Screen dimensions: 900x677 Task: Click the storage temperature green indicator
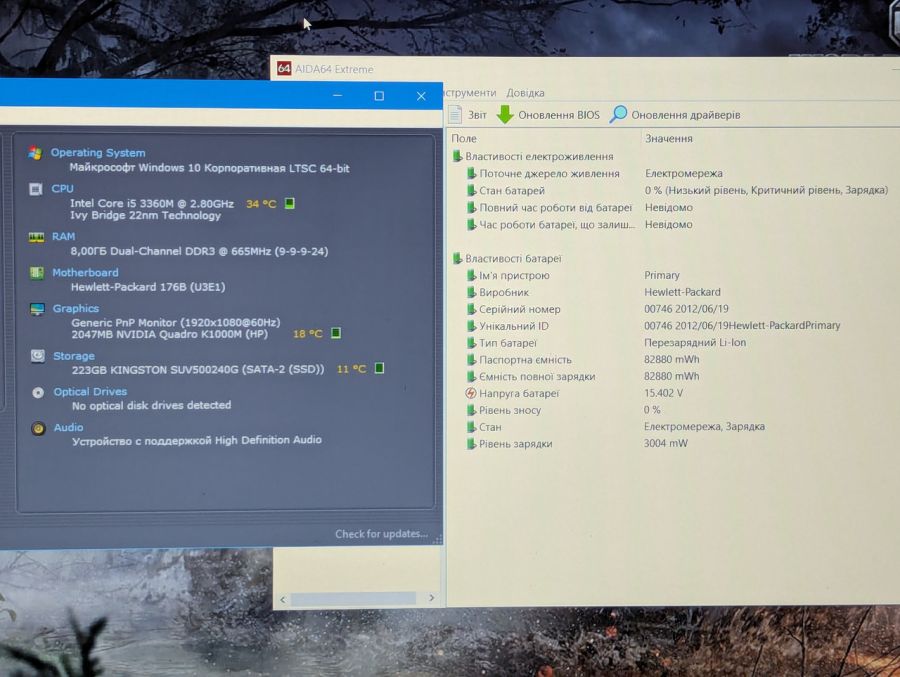coord(379,368)
